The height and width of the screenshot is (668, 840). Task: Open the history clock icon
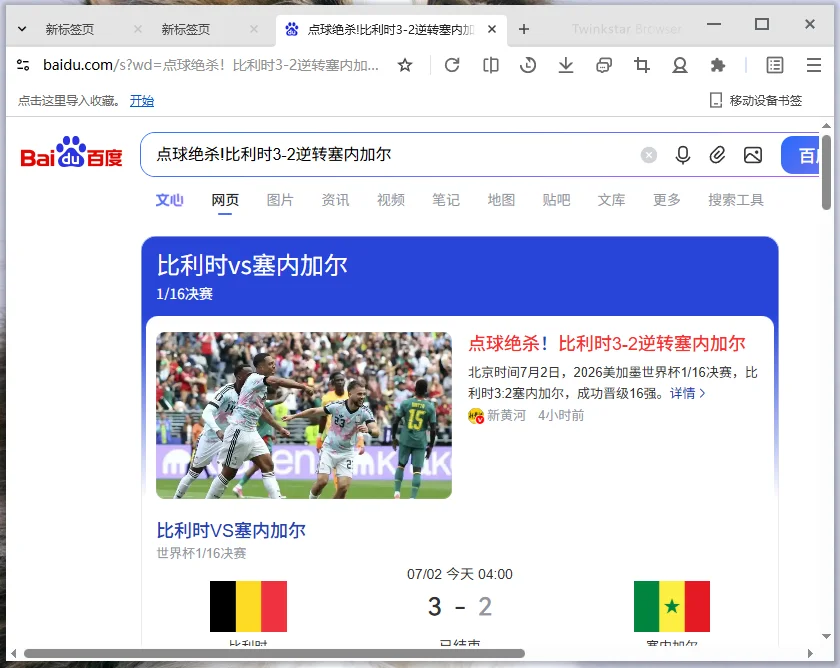[528, 65]
